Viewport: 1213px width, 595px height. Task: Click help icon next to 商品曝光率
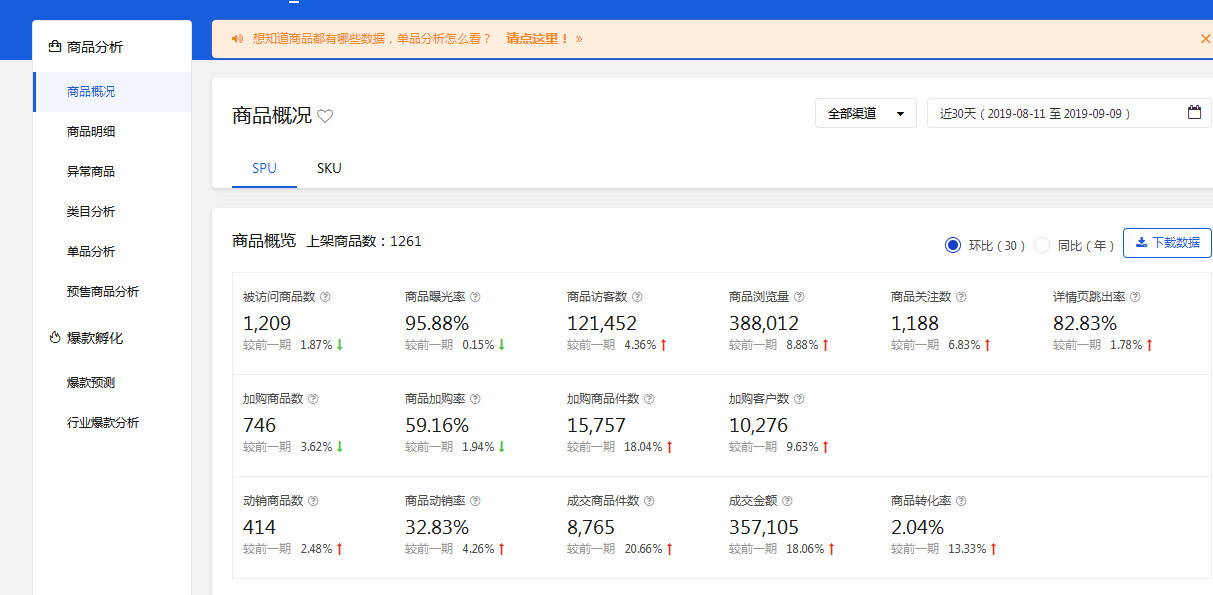475,297
